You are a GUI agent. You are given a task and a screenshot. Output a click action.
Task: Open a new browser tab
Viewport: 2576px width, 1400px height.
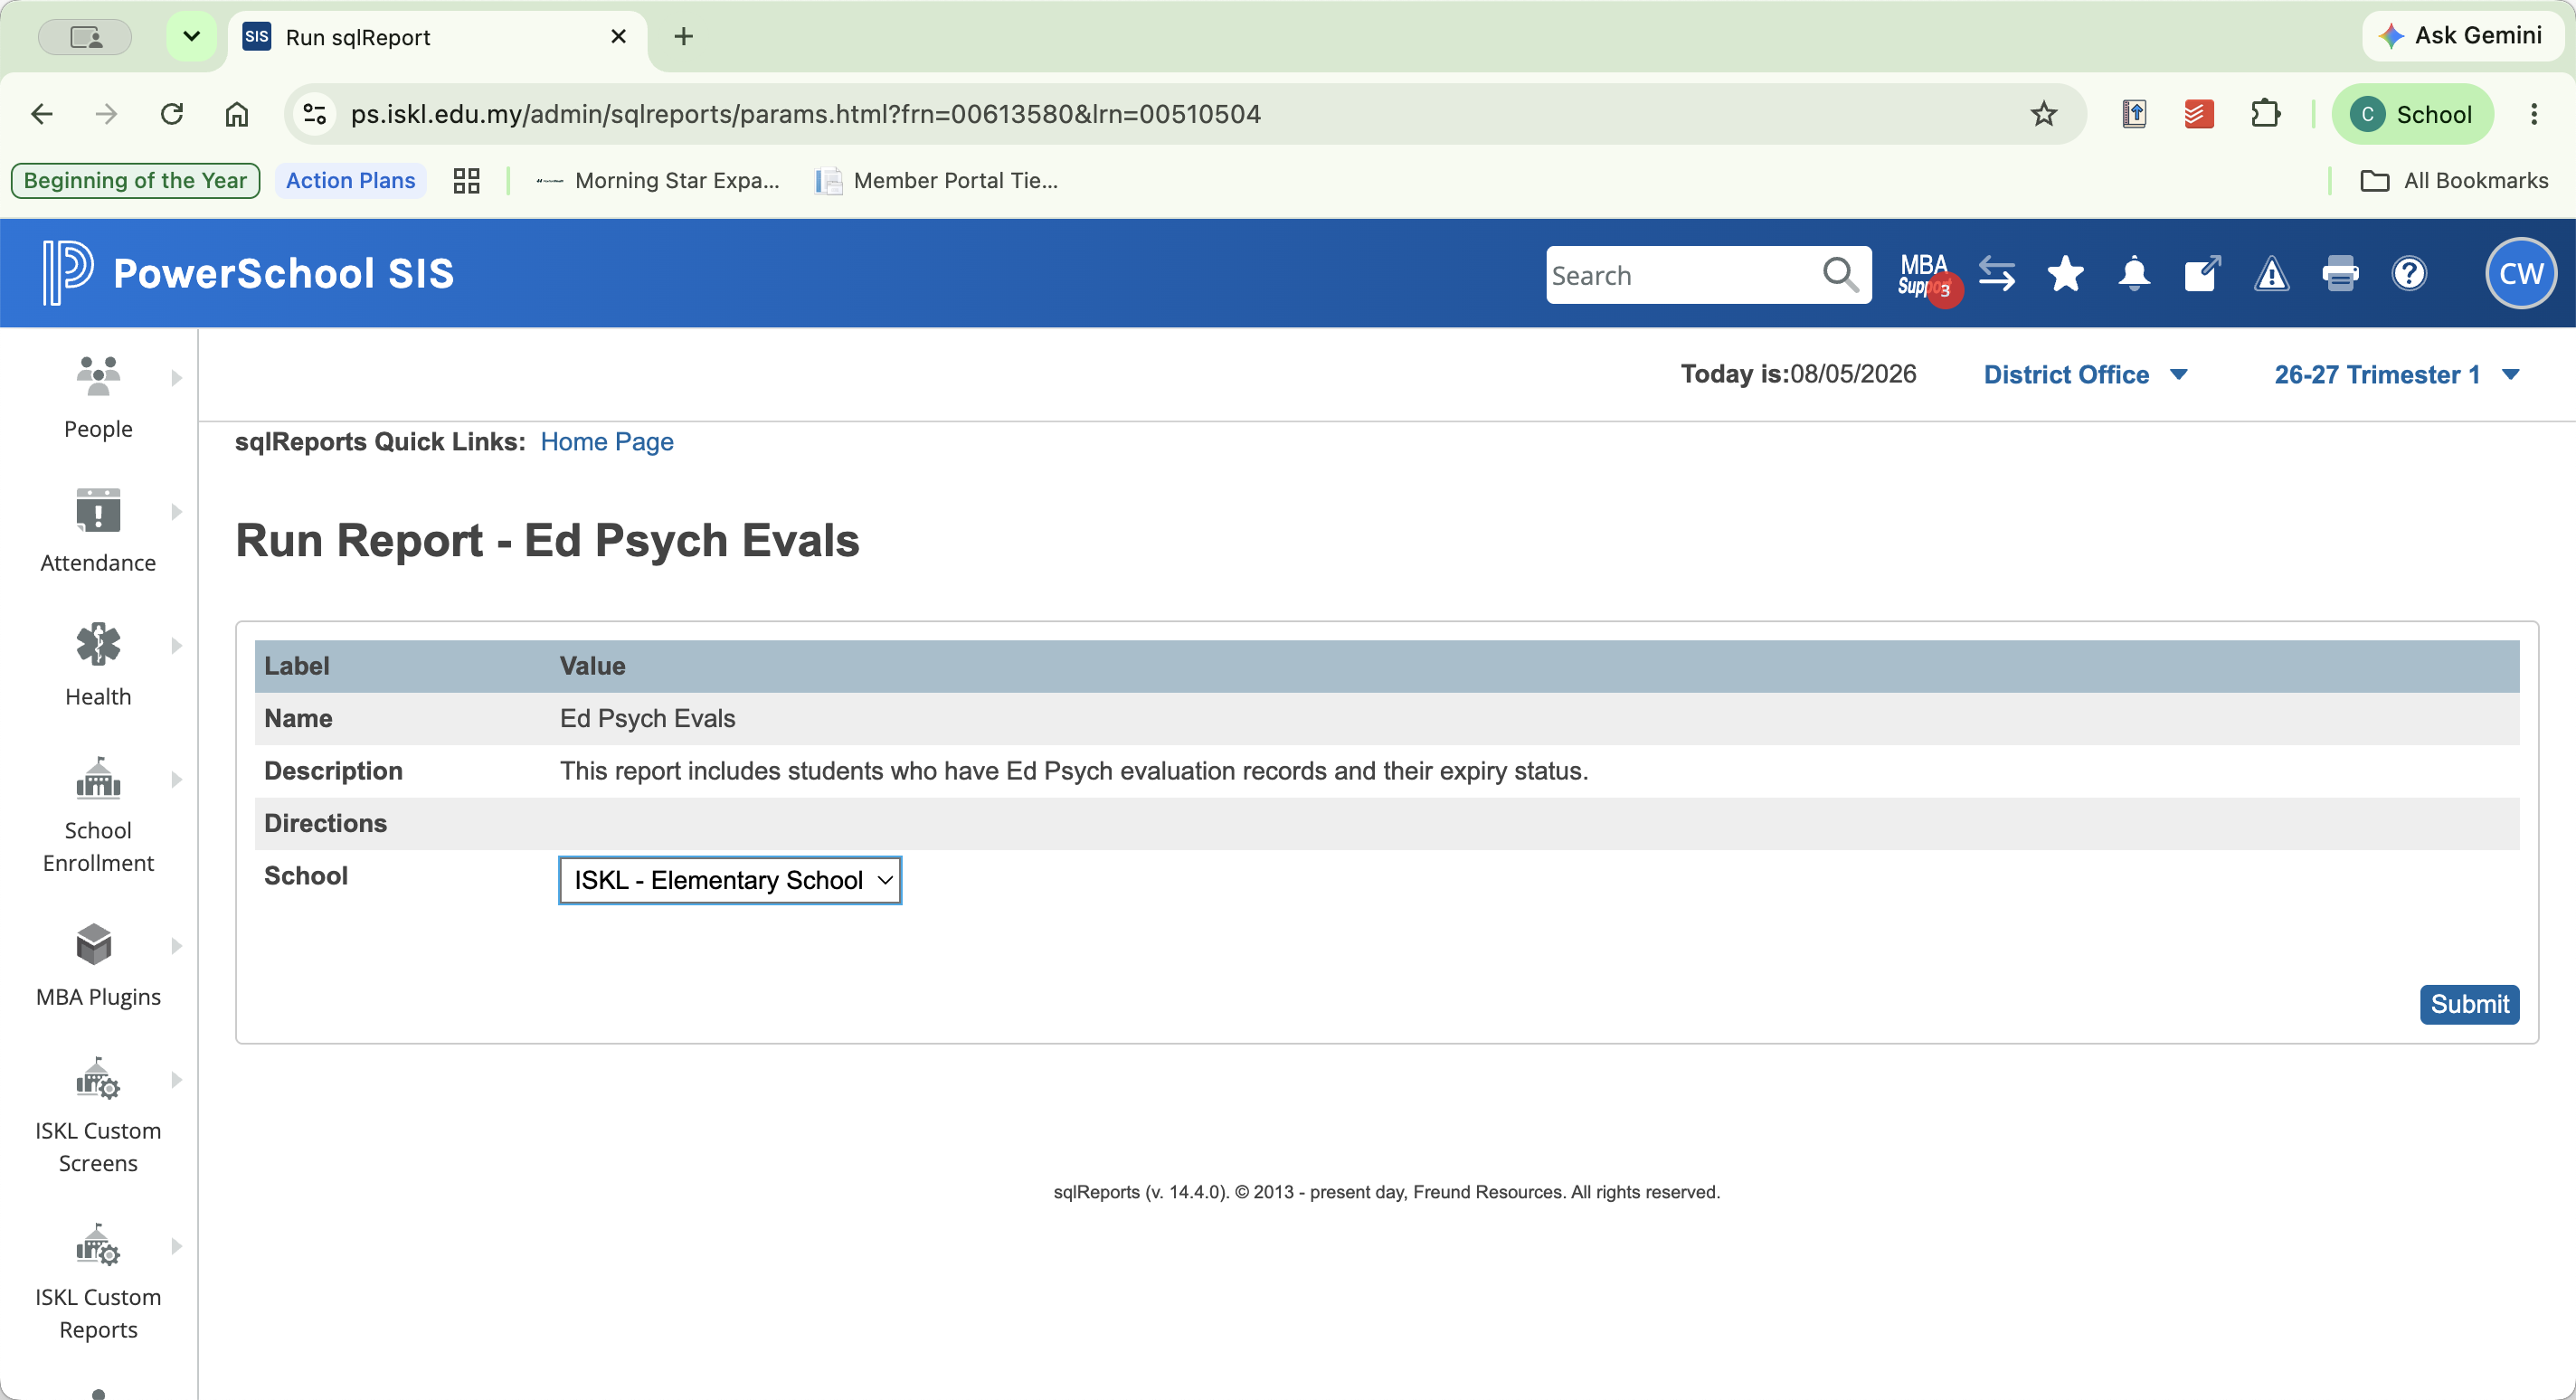point(684,37)
